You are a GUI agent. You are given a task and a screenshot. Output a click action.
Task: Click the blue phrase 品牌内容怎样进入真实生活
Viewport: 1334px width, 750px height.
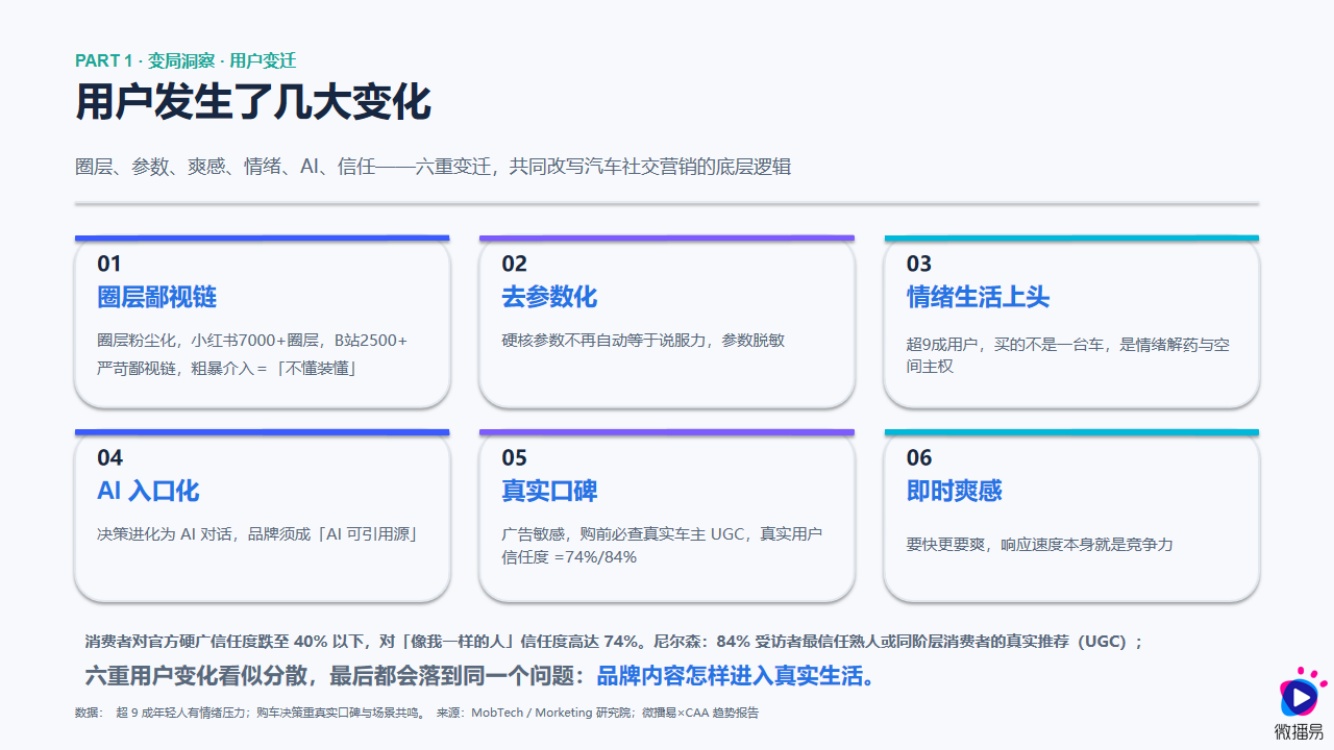pyautogui.click(x=736, y=676)
